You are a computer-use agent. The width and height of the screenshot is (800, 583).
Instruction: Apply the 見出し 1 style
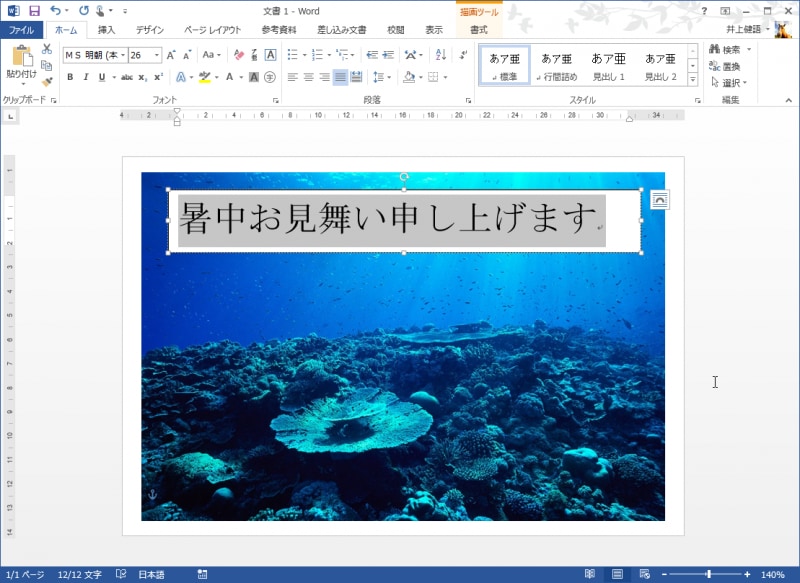[609, 68]
